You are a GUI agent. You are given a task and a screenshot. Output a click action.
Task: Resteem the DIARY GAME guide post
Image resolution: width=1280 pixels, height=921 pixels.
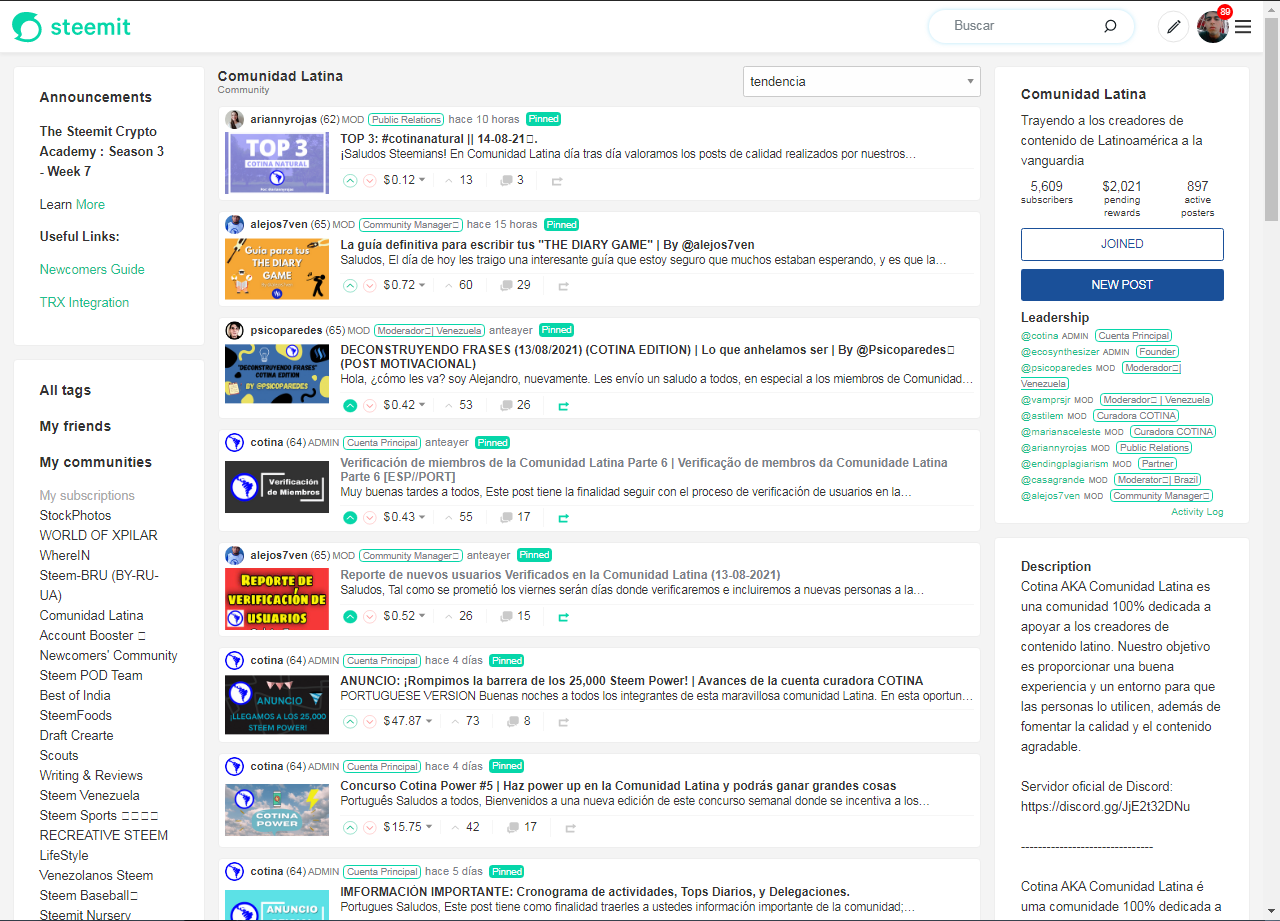coord(564,286)
